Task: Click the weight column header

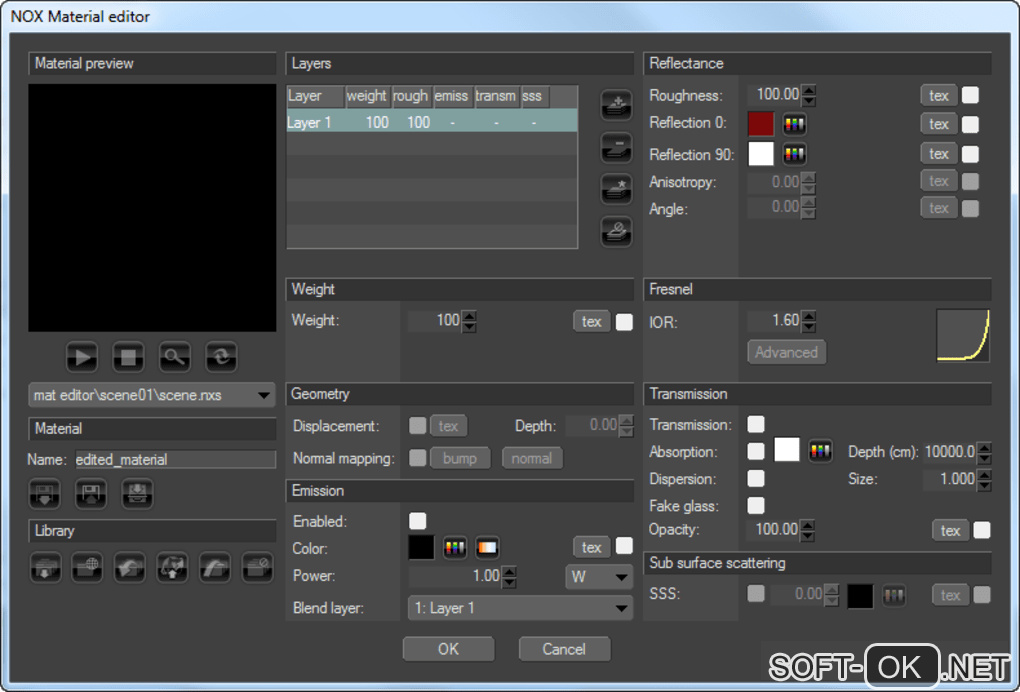Action: click(367, 96)
